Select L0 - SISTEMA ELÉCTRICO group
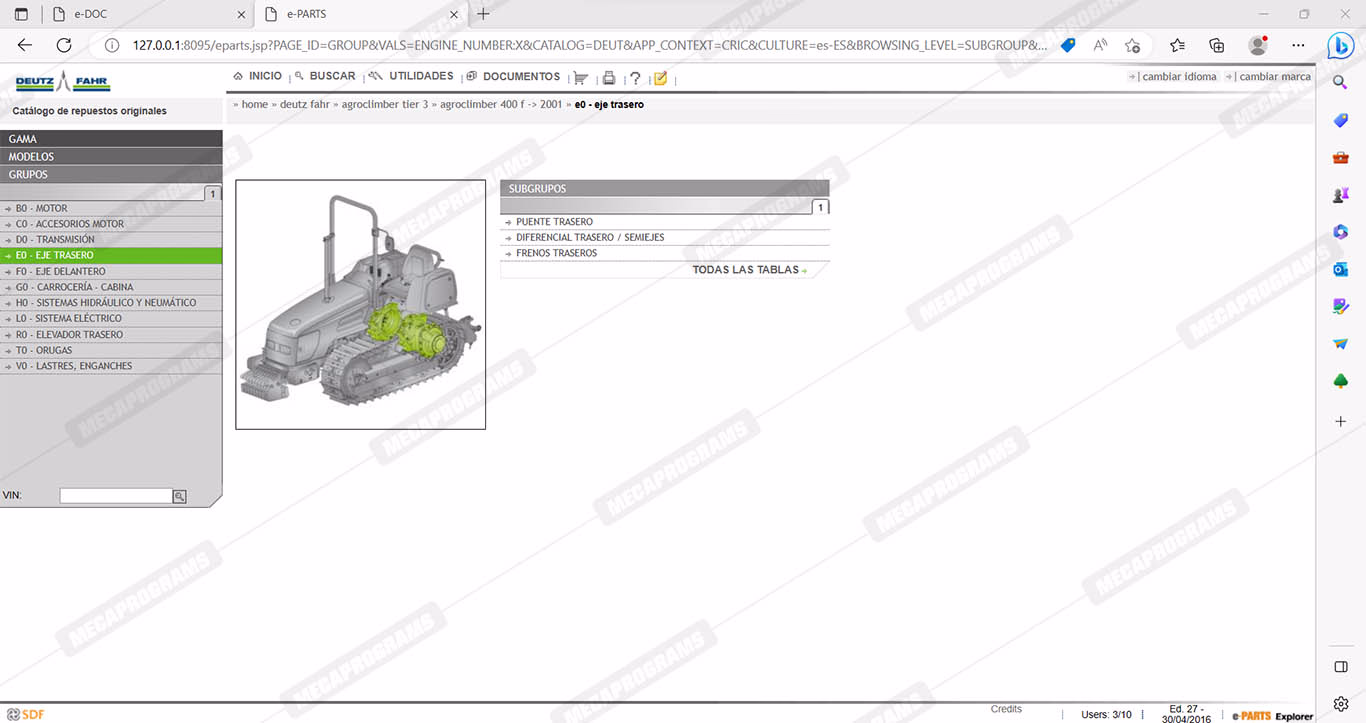This screenshot has height=723, width=1366. click(x=111, y=319)
